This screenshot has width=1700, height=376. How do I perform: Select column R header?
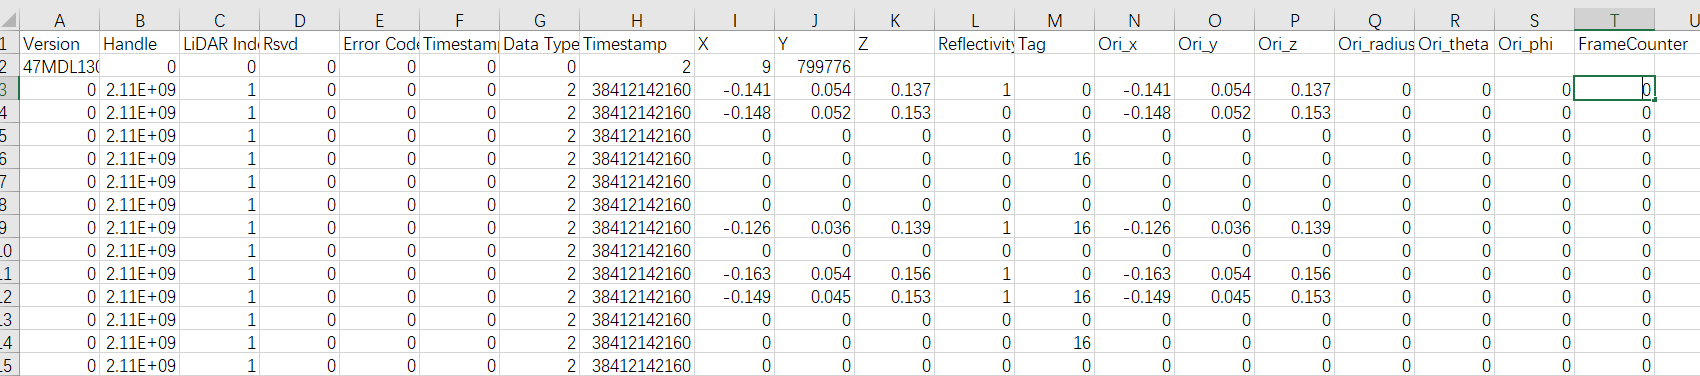pos(1455,20)
